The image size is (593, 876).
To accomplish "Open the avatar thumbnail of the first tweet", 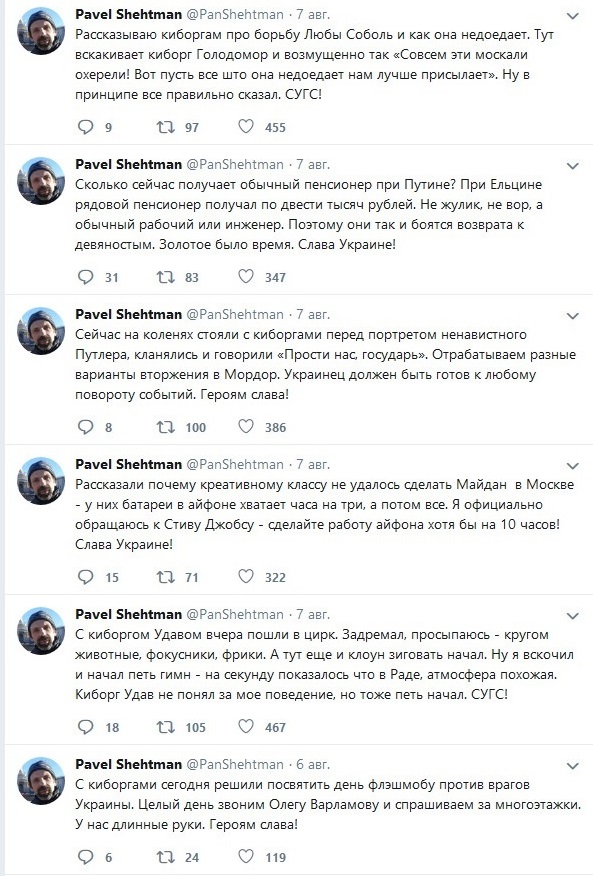I will [41, 31].
